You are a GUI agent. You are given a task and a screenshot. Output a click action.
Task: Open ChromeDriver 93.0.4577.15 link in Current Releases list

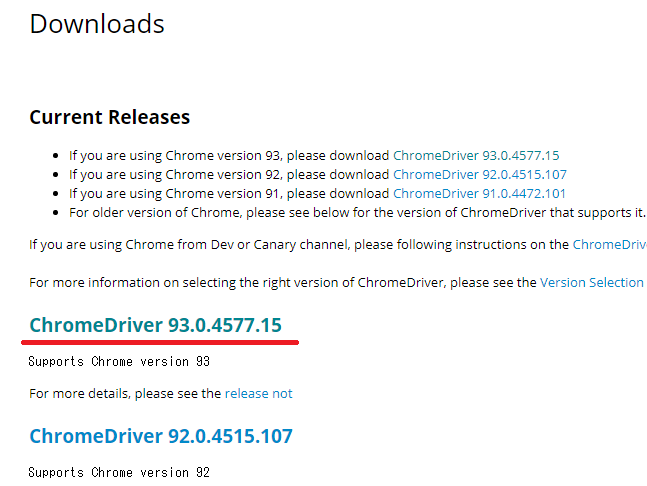pyautogui.click(x=476, y=156)
